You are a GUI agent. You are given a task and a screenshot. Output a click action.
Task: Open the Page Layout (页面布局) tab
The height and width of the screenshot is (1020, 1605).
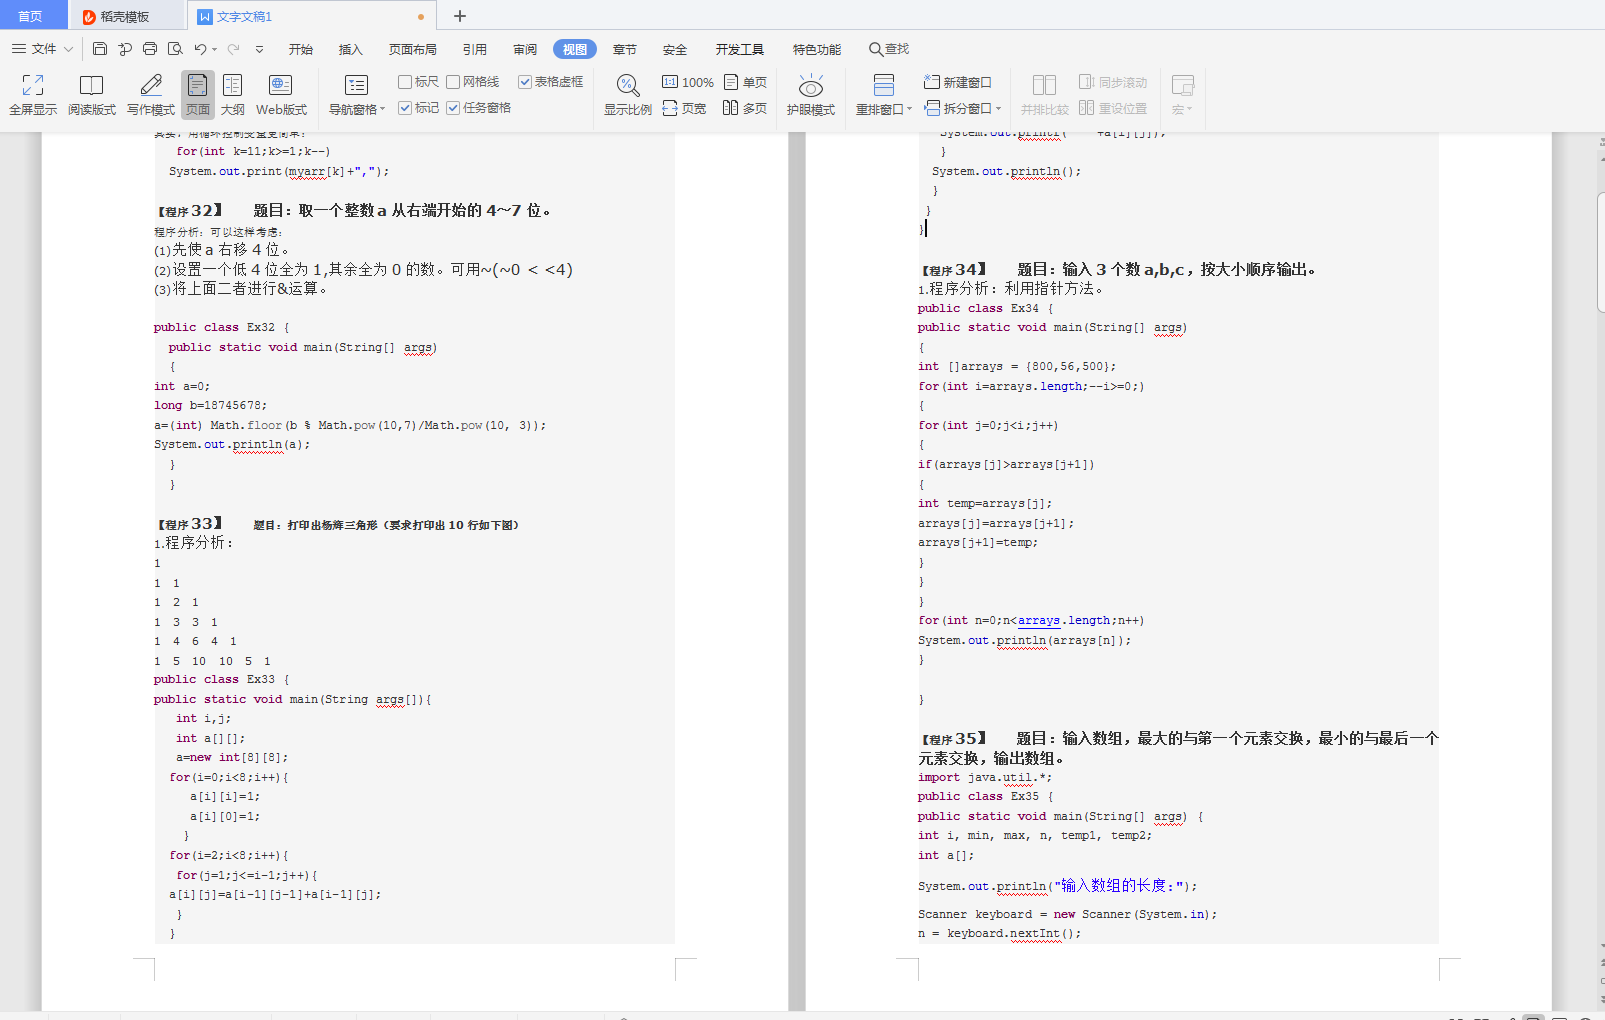(413, 49)
